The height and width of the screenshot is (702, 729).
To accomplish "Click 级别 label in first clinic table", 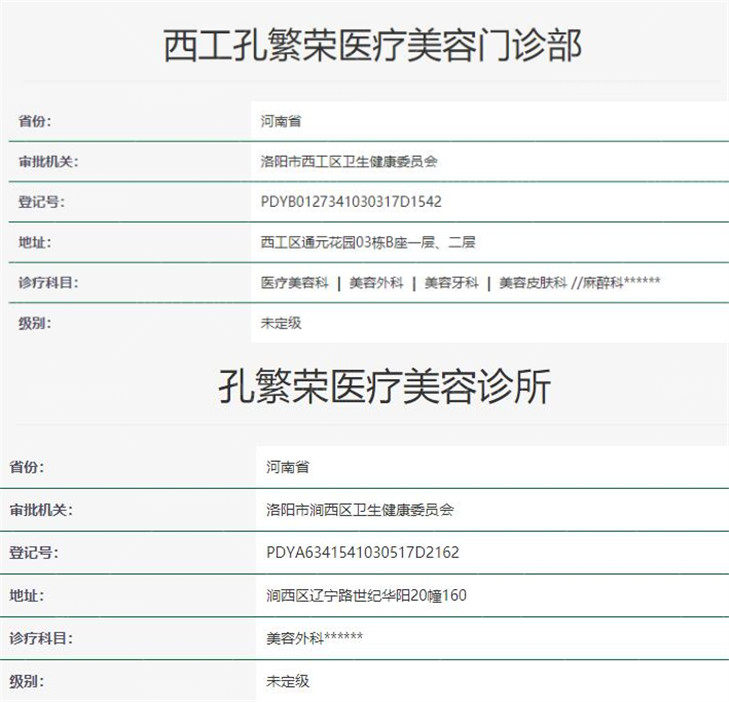I will point(34,323).
